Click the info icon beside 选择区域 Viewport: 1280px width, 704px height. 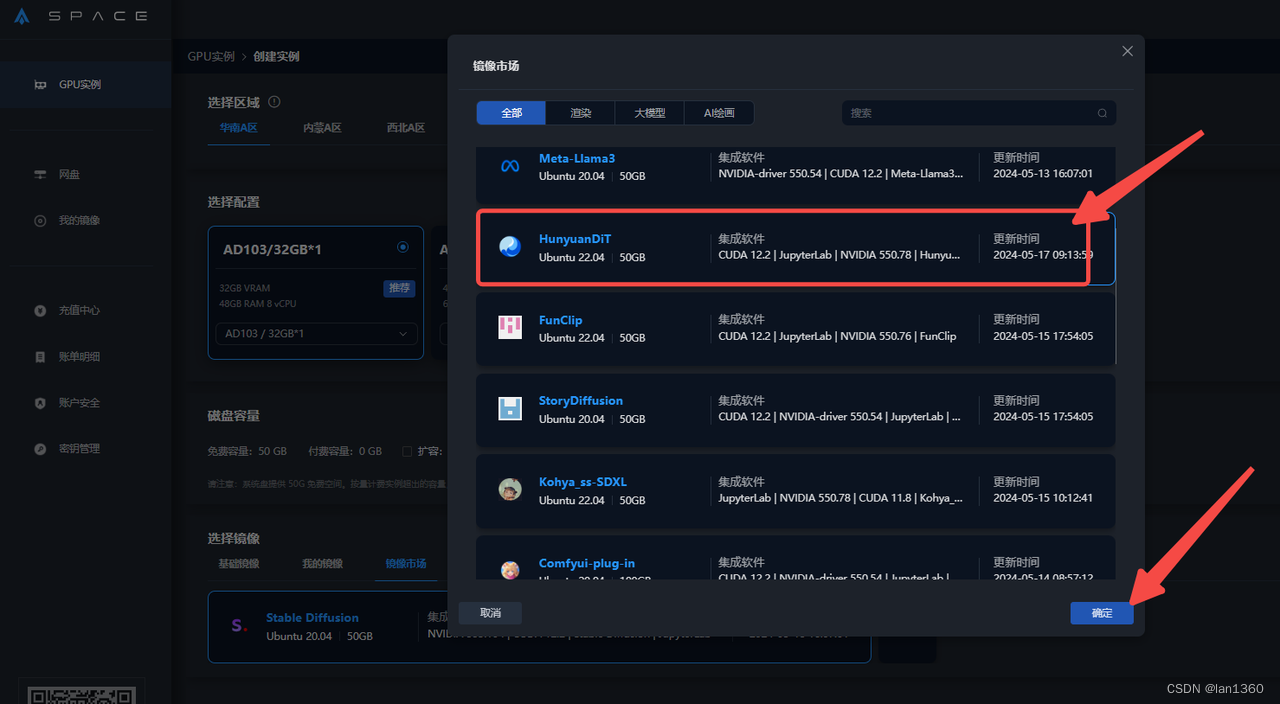pyautogui.click(x=274, y=102)
